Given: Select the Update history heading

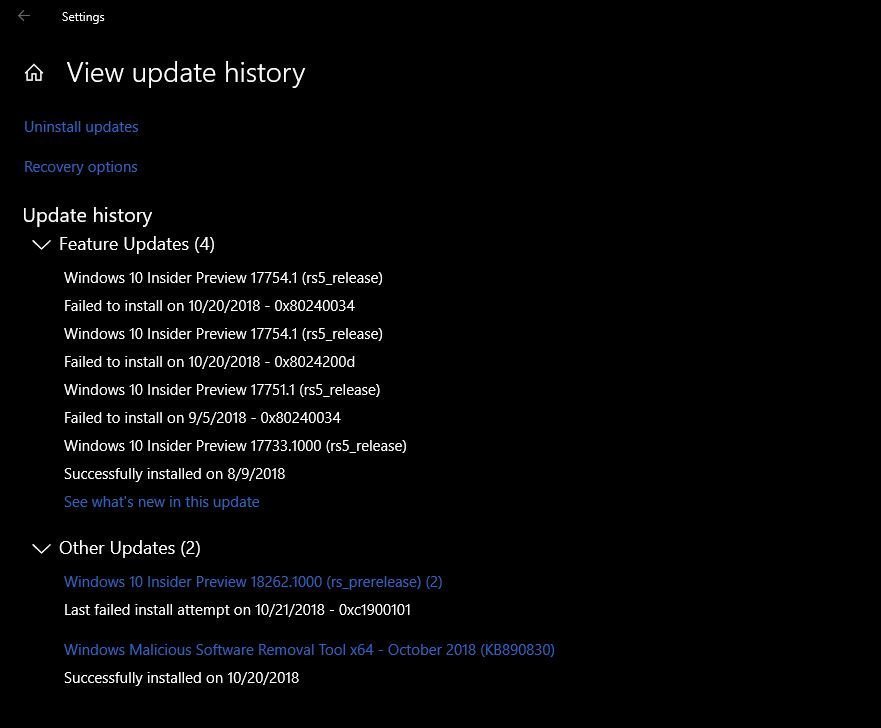Looking at the screenshot, I should 87,215.
